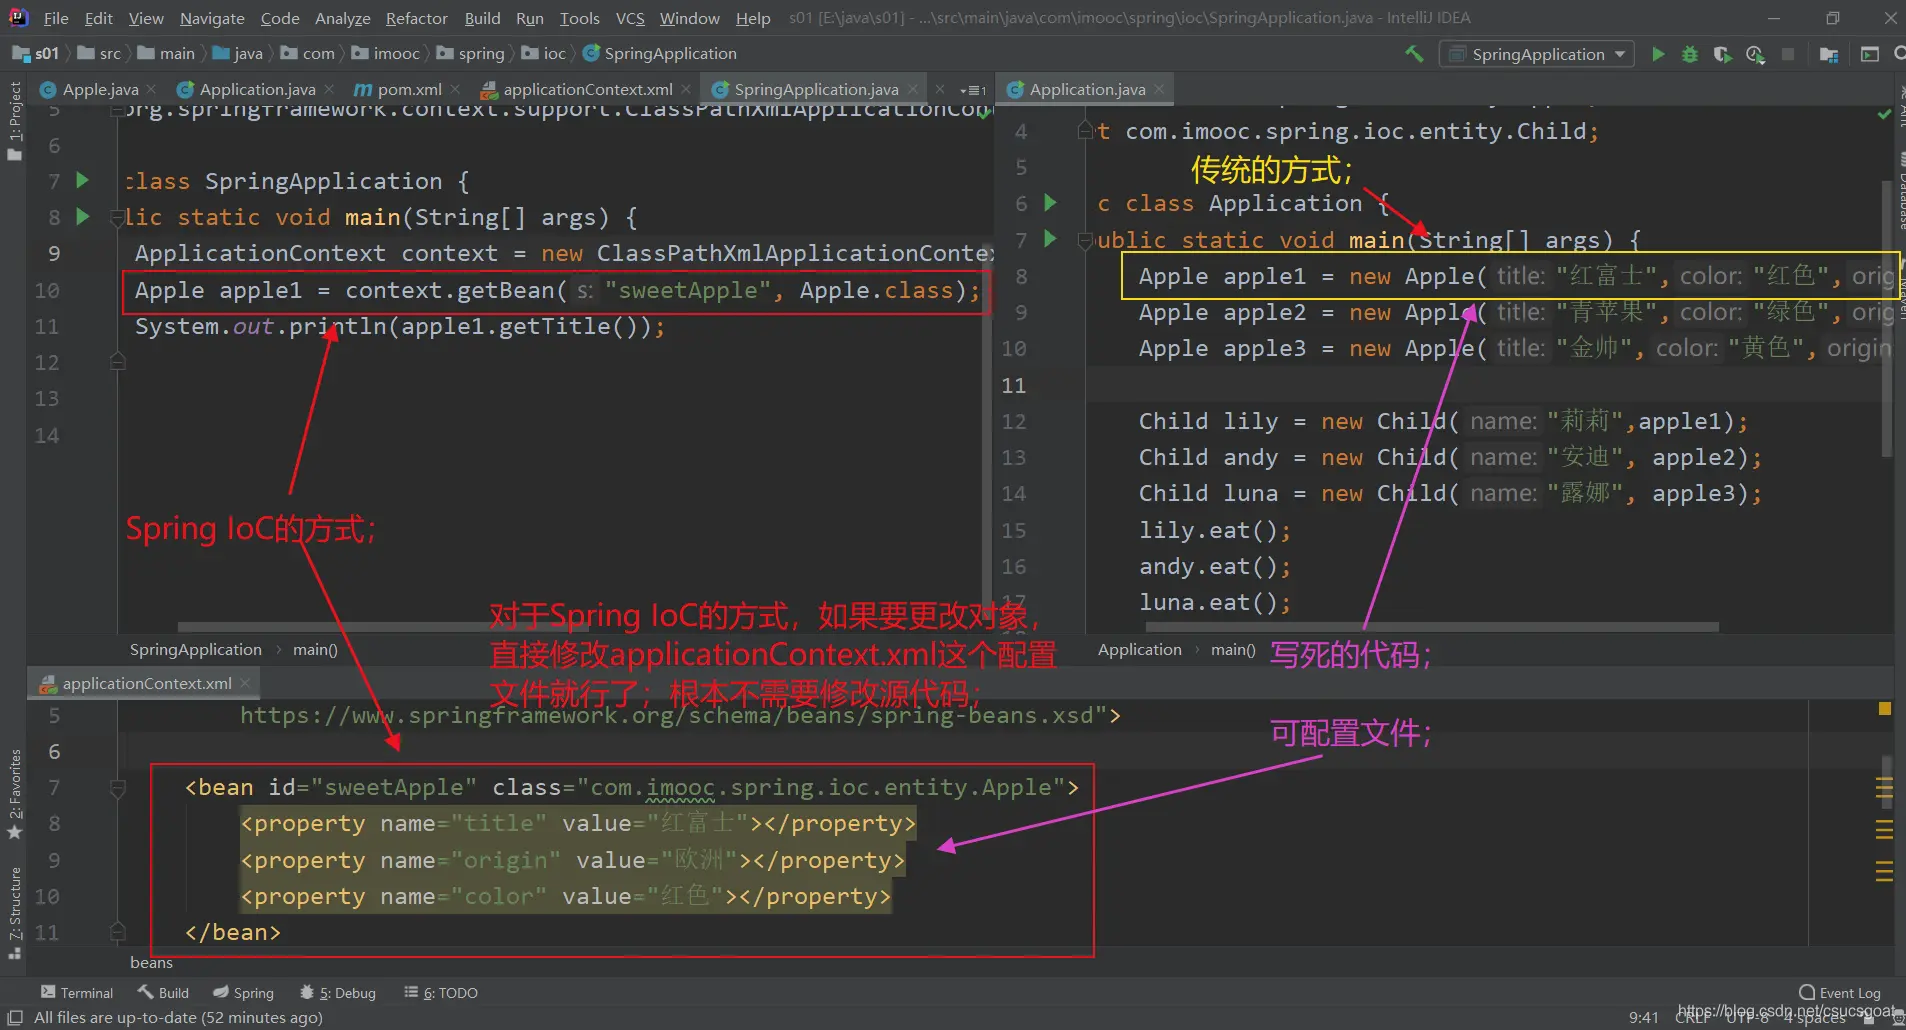This screenshot has width=1906, height=1030.
Task: Collapse the bean sweetApple XML fold
Action: (x=117, y=788)
